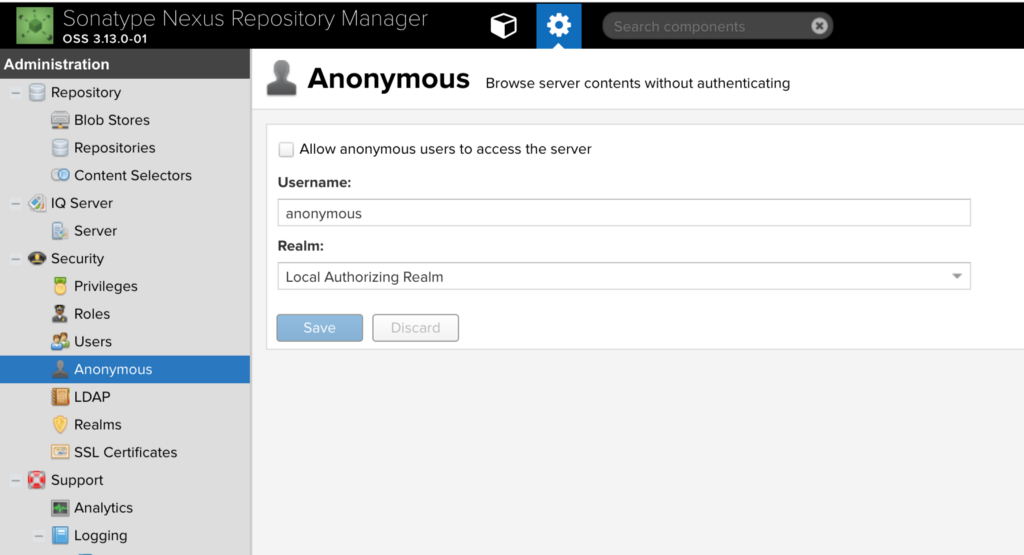Open the Browse cube icon in header
This screenshot has width=1024, height=555.
click(504, 26)
